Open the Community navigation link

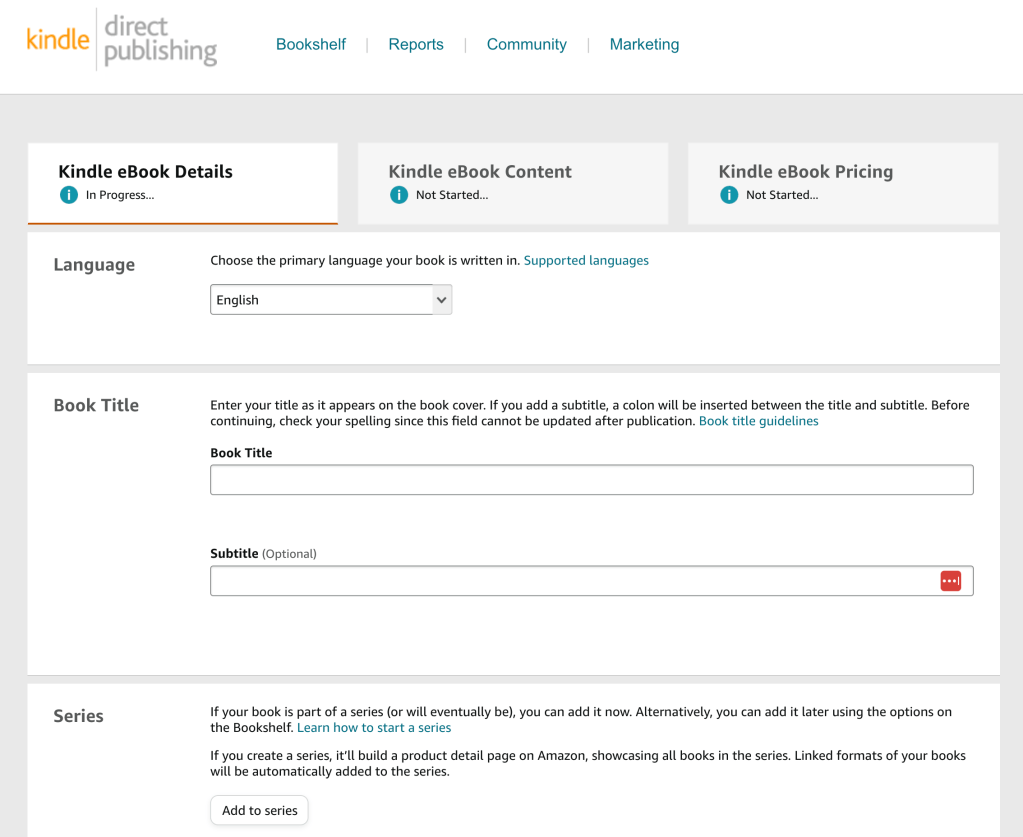(526, 44)
